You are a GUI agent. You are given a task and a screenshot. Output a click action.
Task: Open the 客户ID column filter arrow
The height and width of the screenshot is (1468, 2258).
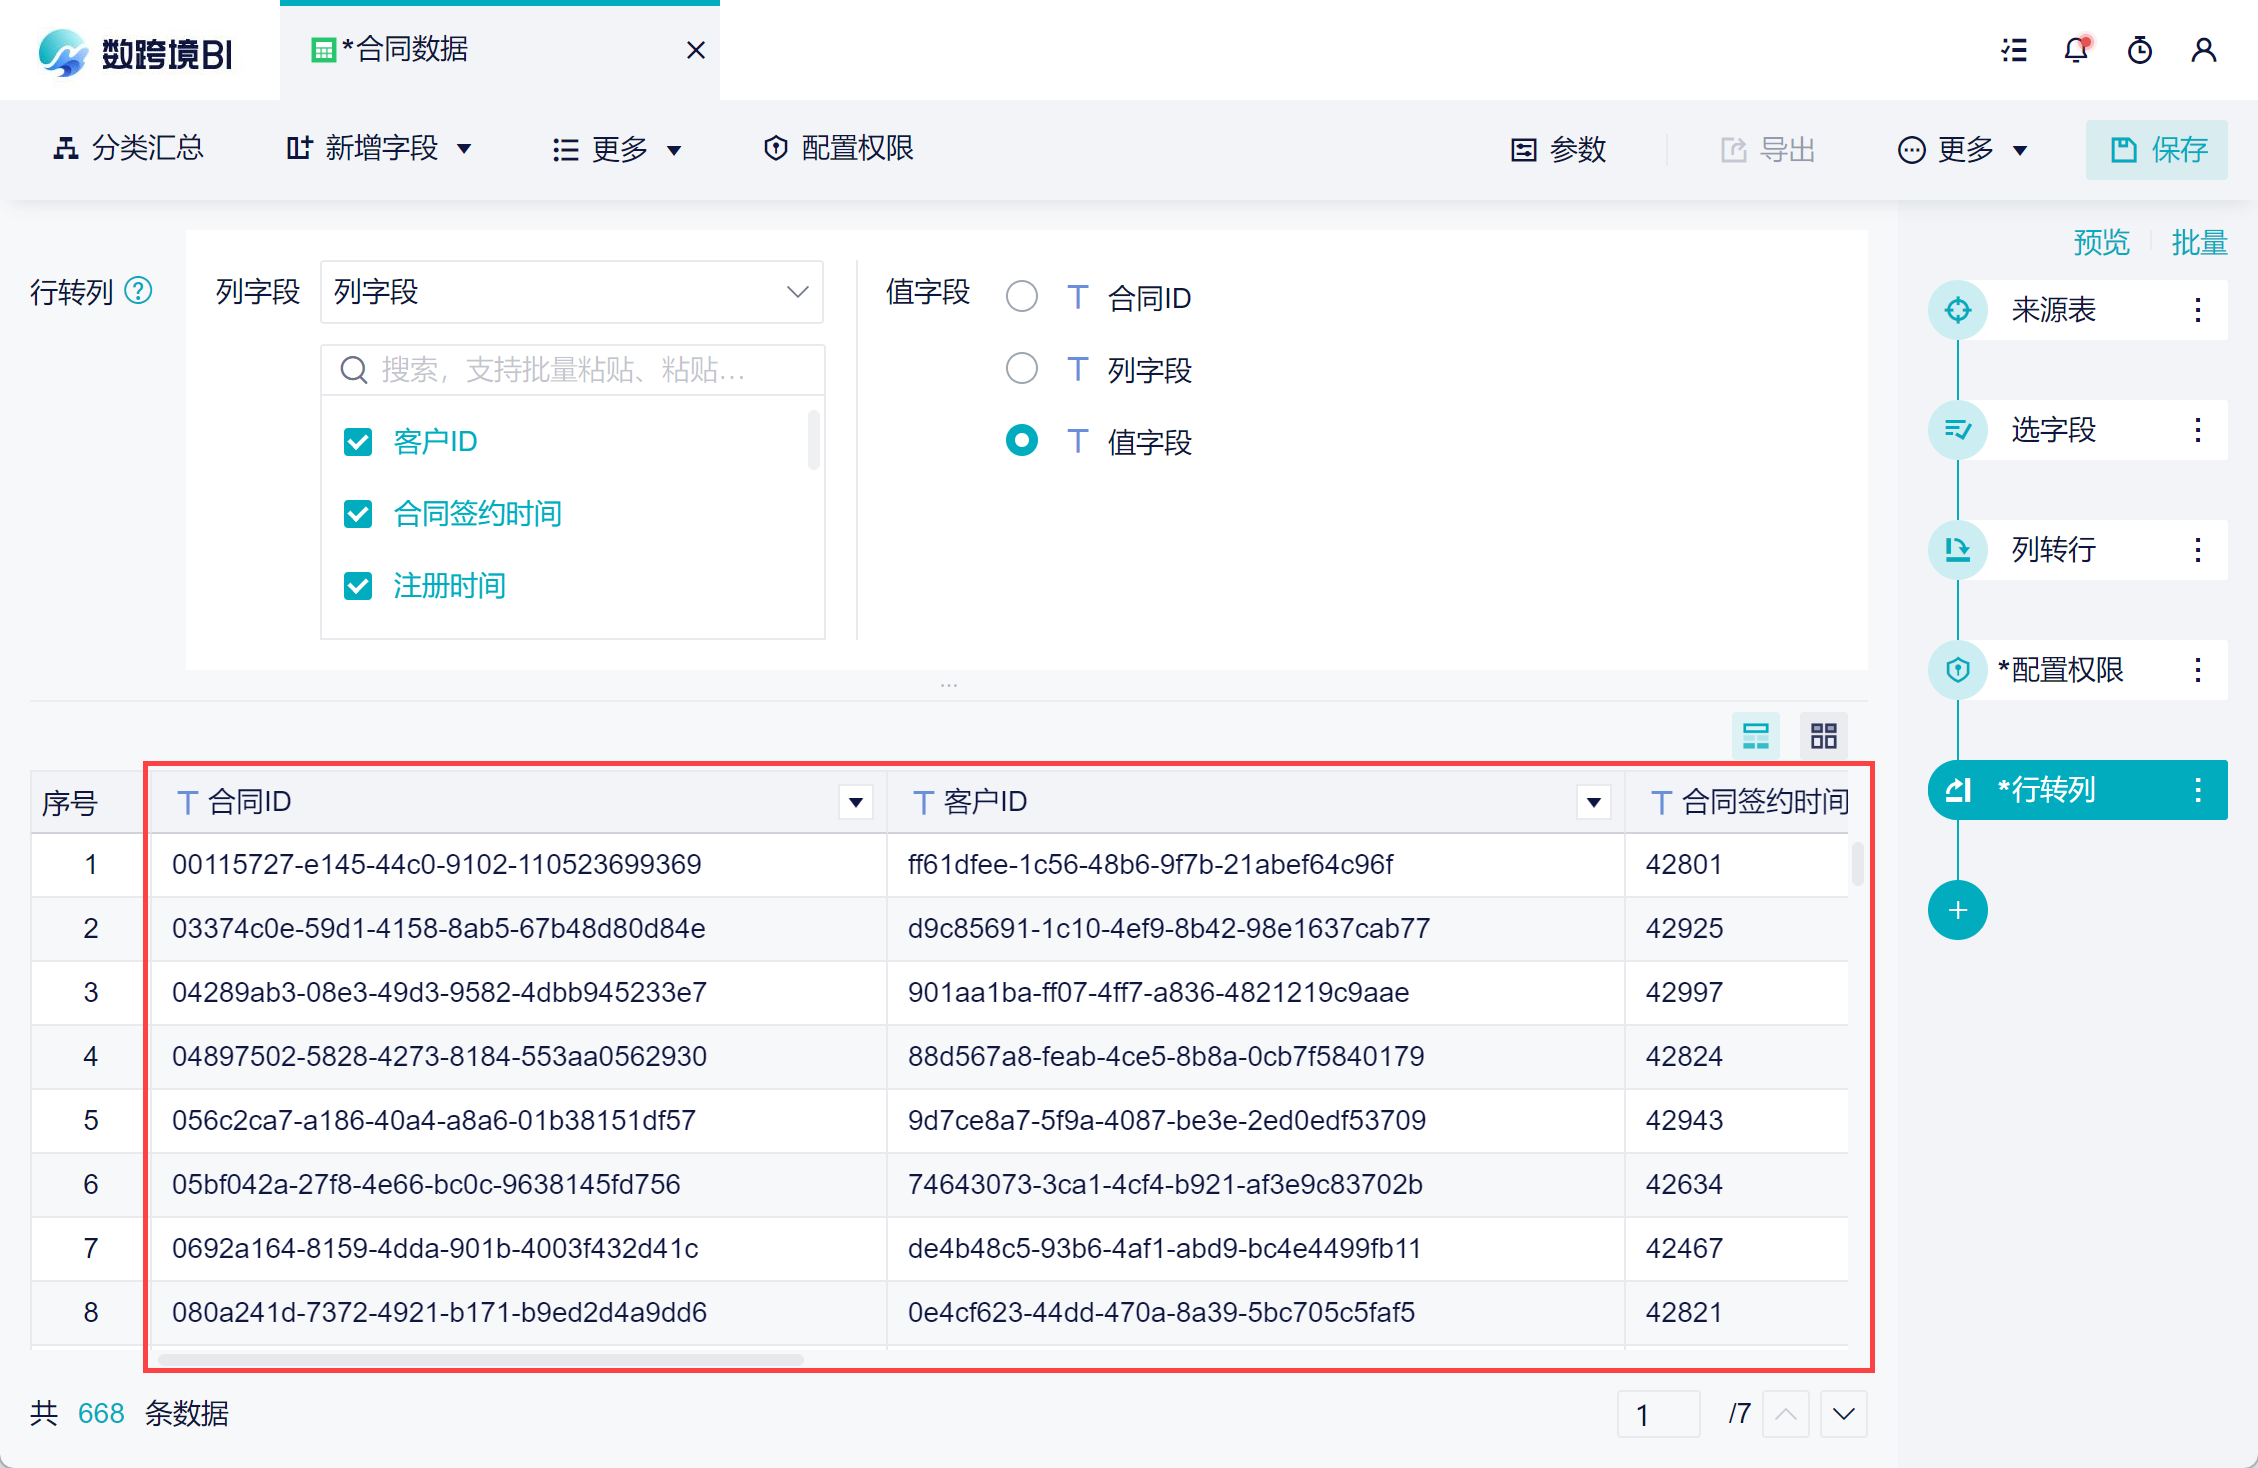point(1594,802)
